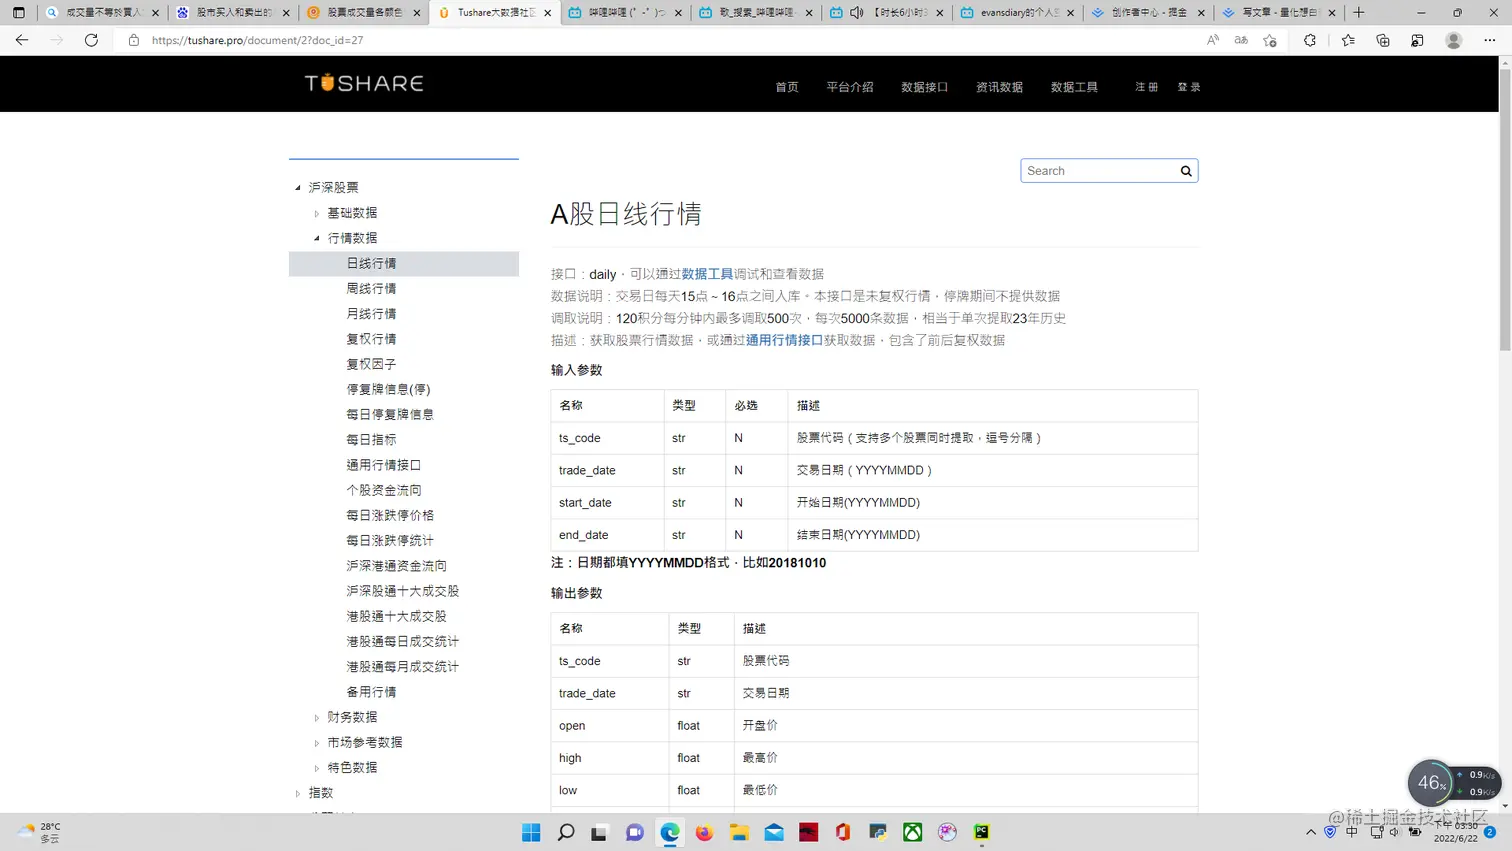Viewport: 1512px width, 851px height.
Task: Toggle the hidden icons chevron in system tray
Action: point(1310,831)
